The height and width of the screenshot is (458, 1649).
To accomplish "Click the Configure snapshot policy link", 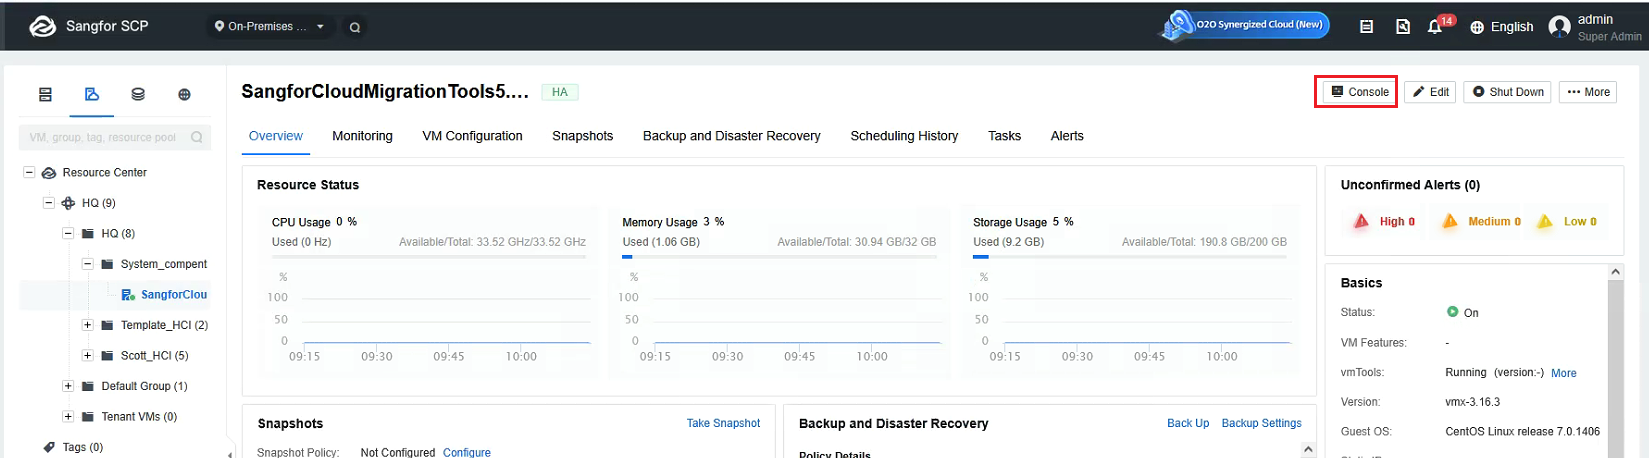I will pyautogui.click(x=467, y=452).
